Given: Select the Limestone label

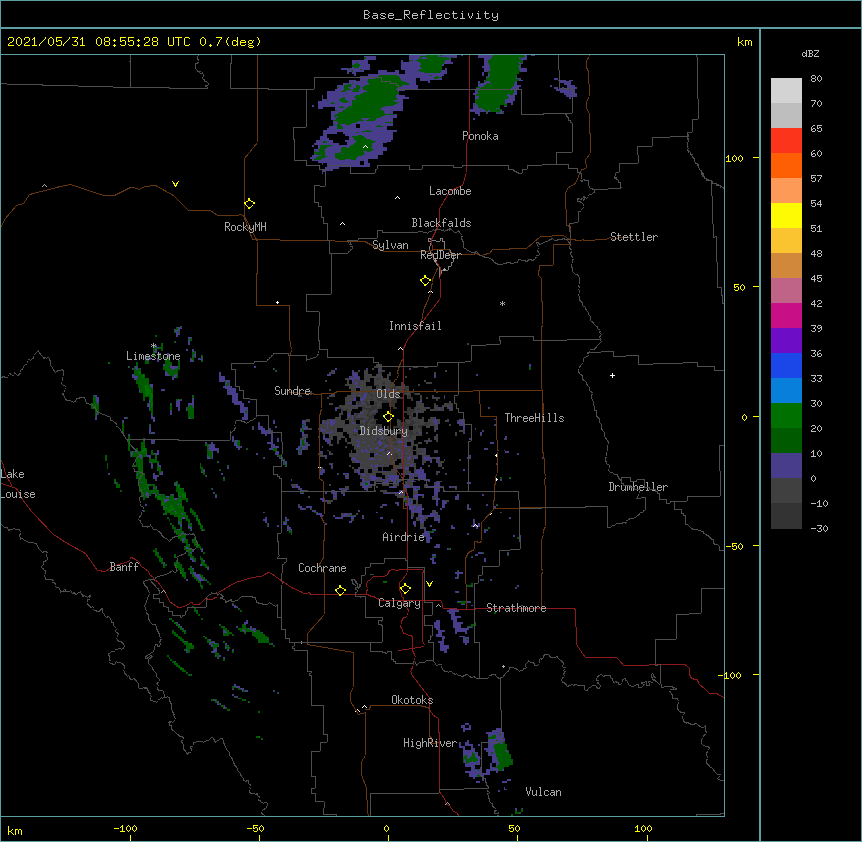Looking at the screenshot, I should (x=153, y=356).
